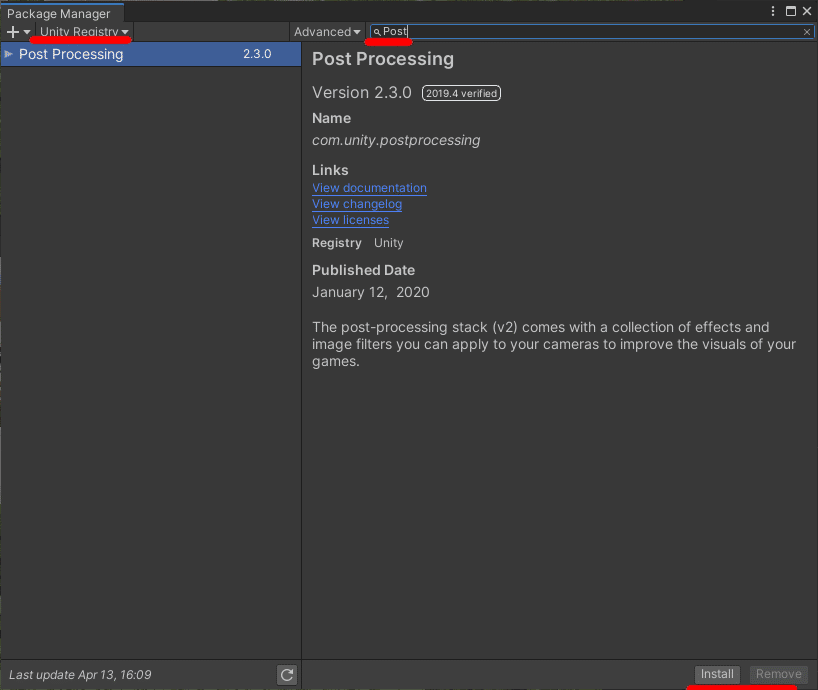Open the Unity Registry scope dropdown

[84, 32]
